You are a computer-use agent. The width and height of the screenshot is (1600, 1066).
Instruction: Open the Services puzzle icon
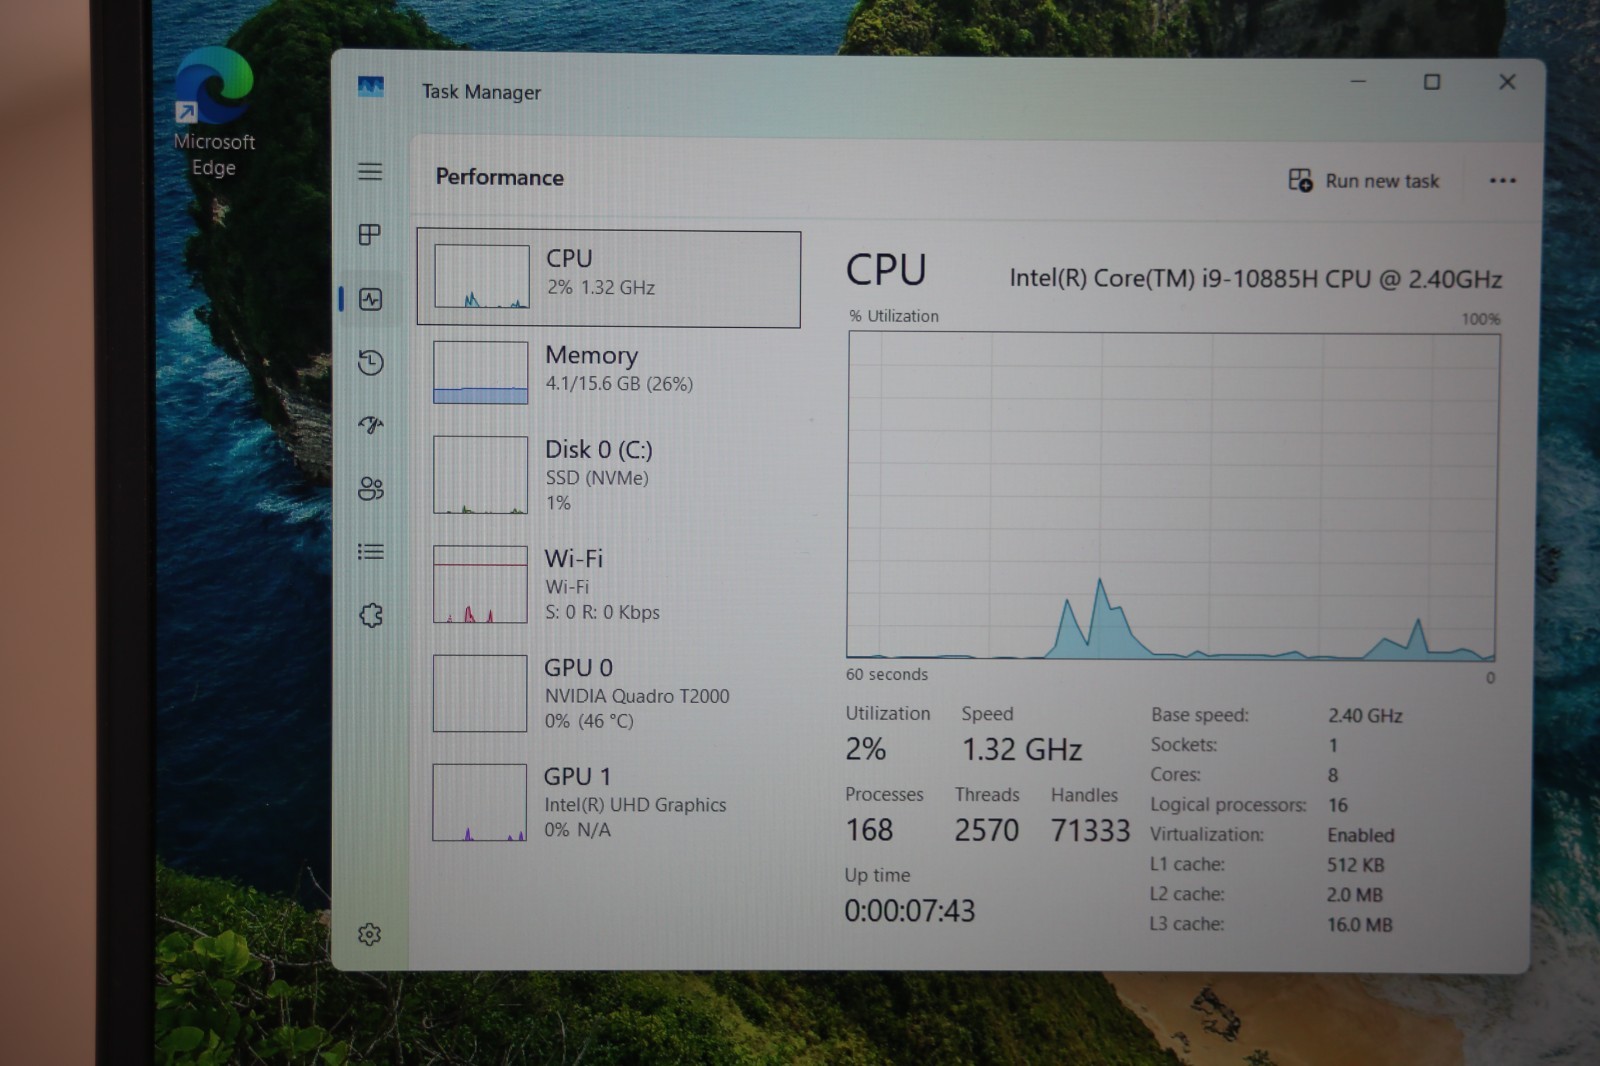370,615
